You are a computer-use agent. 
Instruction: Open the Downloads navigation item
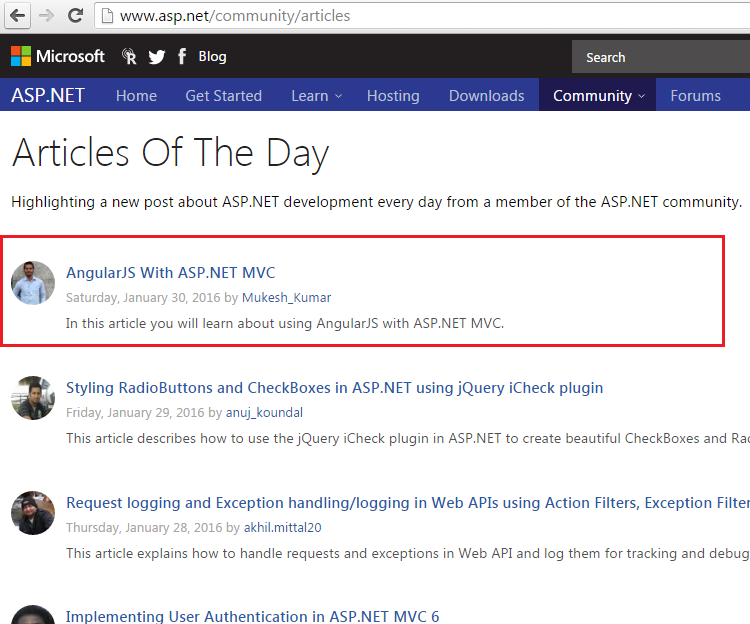(486, 96)
